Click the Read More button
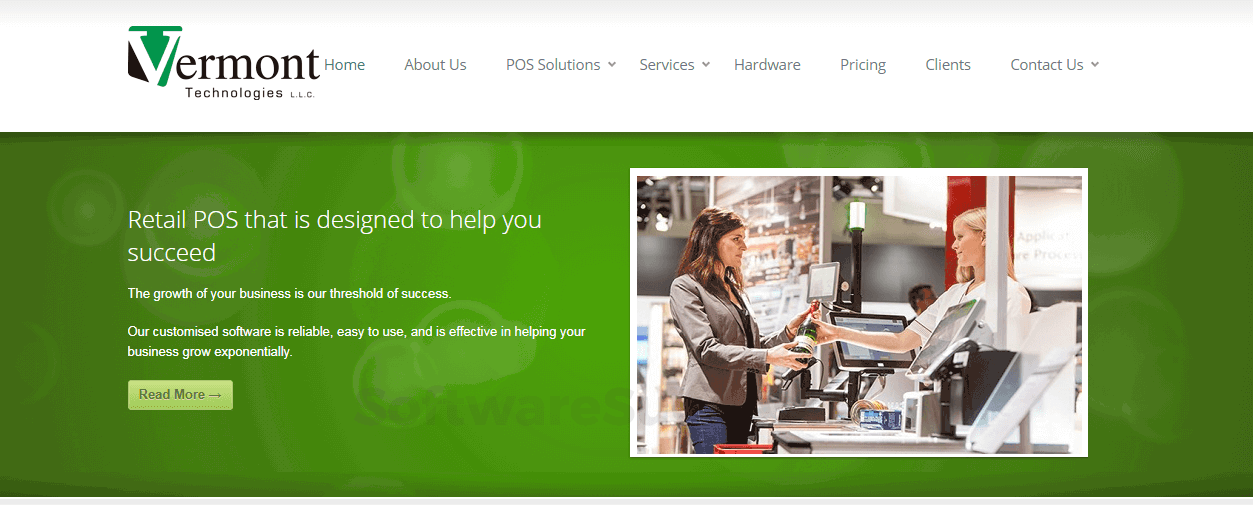 point(180,395)
